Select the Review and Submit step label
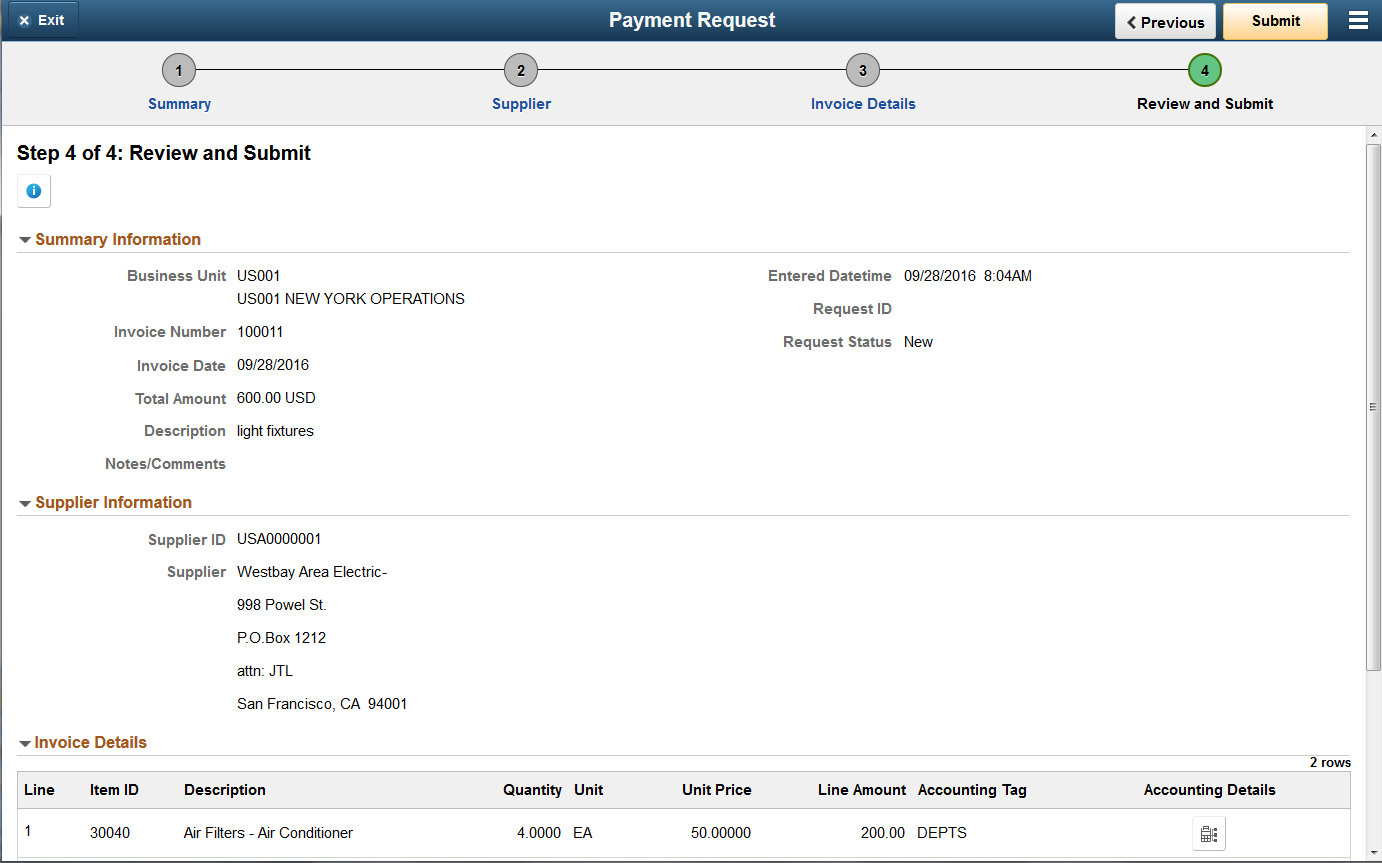The width and height of the screenshot is (1382, 863). tap(1205, 104)
